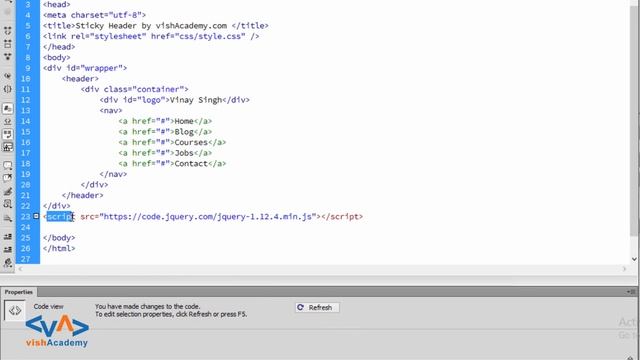The height and width of the screenshot is (360, 640).
Task: Click the scroll-down arrow of the code editor
Action: (634, 259)
